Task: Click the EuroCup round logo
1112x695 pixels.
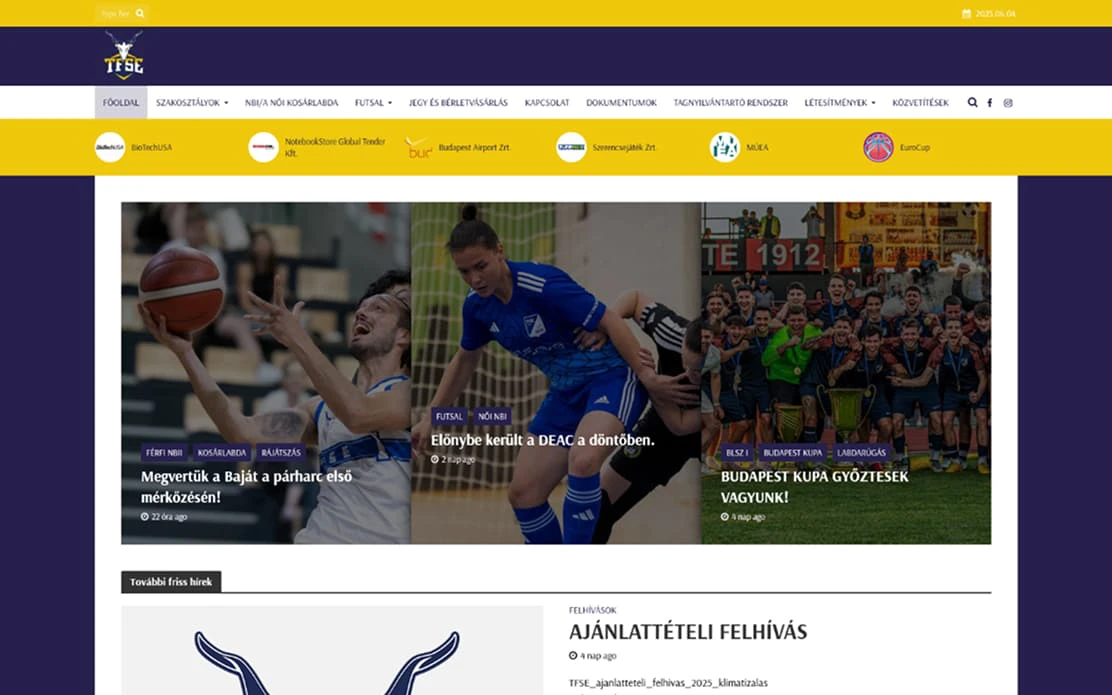Action: [879, 148]
